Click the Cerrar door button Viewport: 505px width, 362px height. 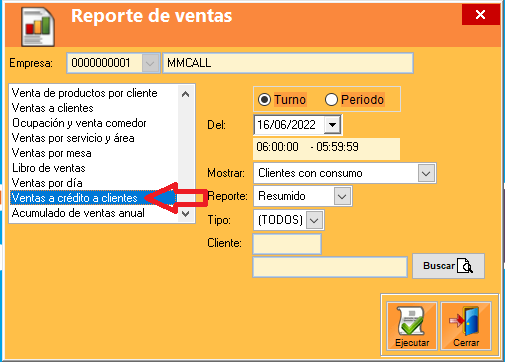(x=466, y=326)
